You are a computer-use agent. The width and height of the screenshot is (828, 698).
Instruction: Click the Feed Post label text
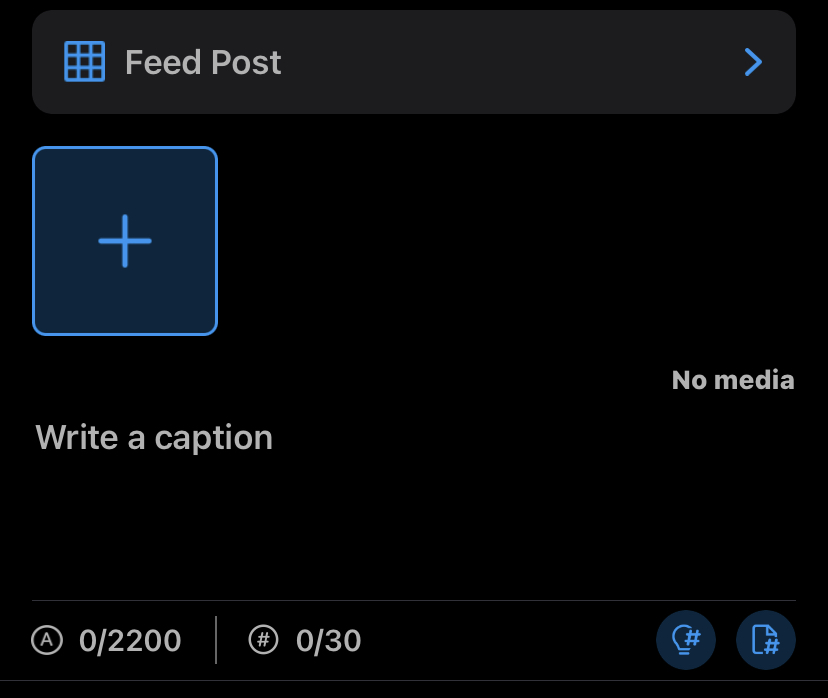click(x=203, y=62)
